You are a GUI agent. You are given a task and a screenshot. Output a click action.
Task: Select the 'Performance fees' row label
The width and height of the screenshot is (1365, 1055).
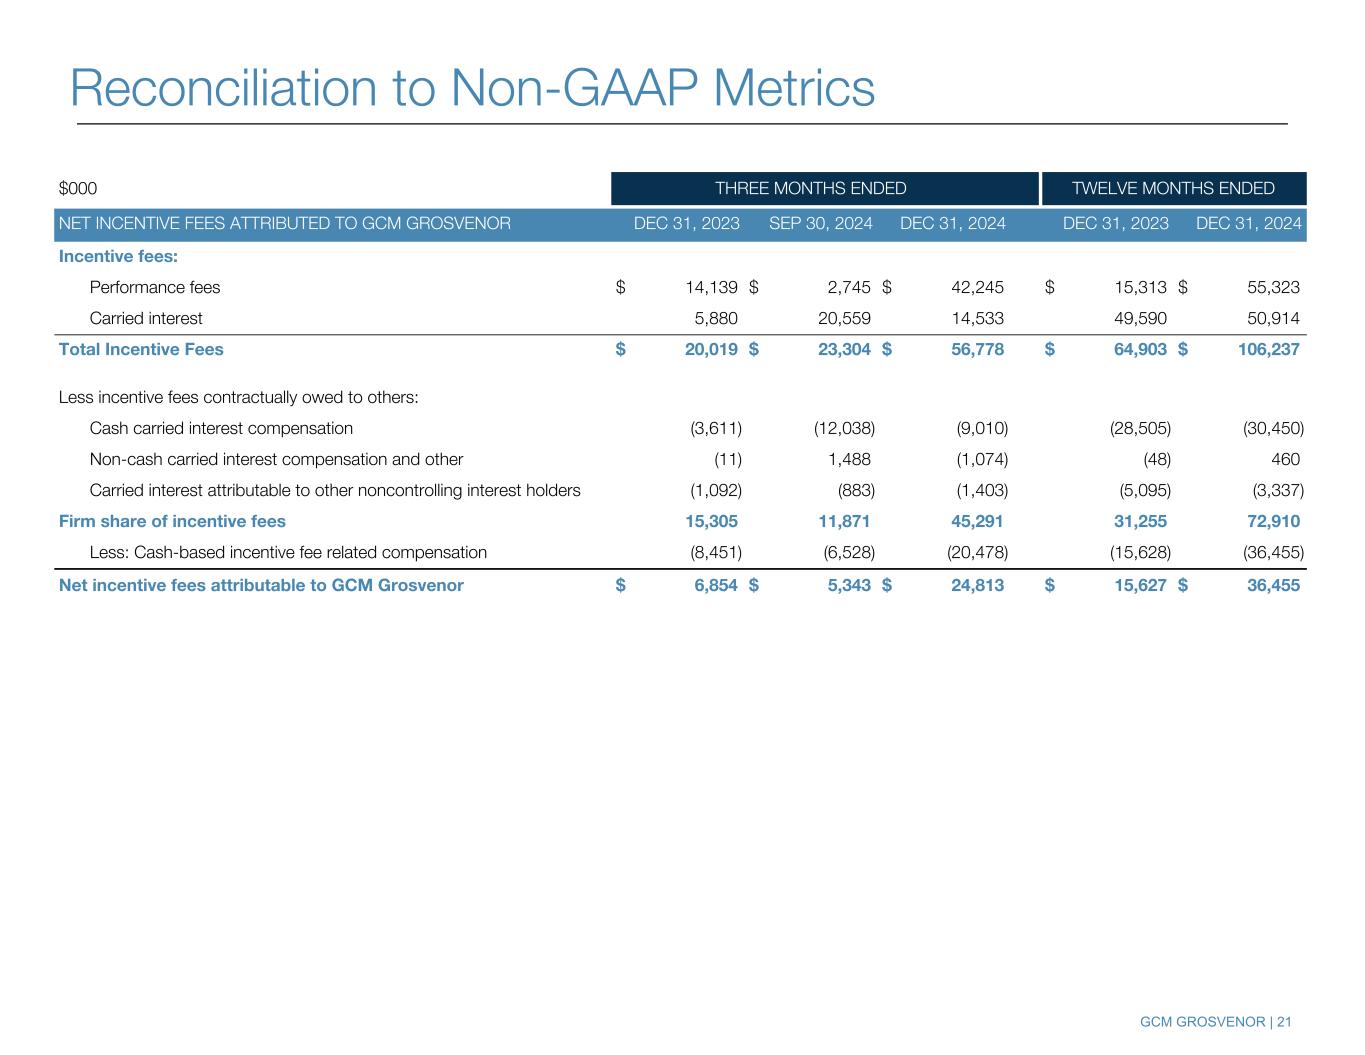tap(155, 288)
